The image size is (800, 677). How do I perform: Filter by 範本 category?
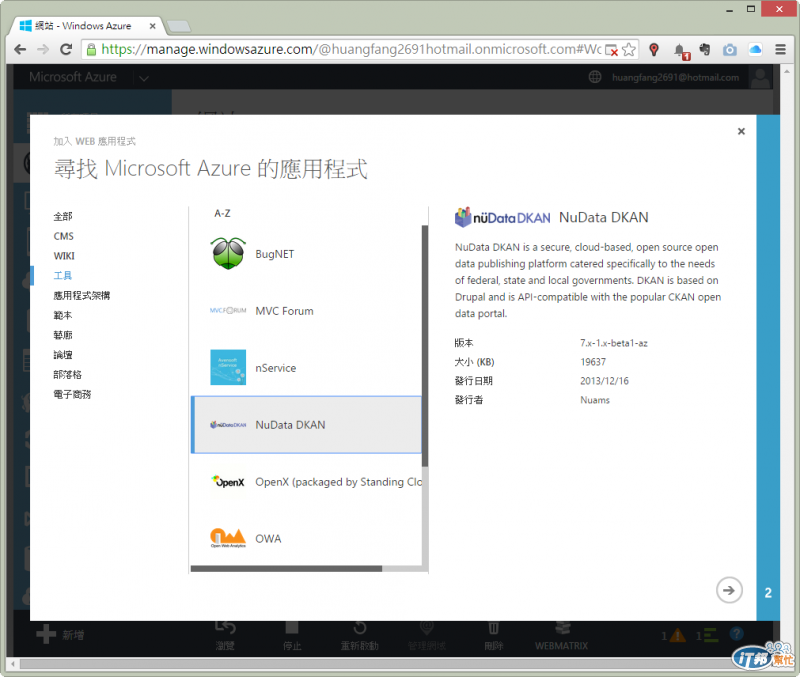(x=63, y=315)
